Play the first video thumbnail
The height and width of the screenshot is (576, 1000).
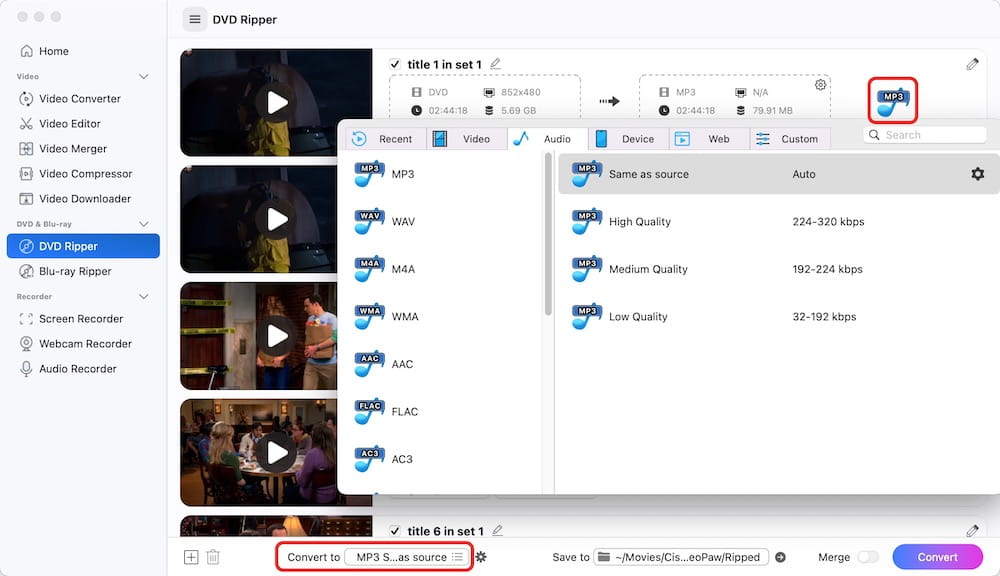[276, 103]
